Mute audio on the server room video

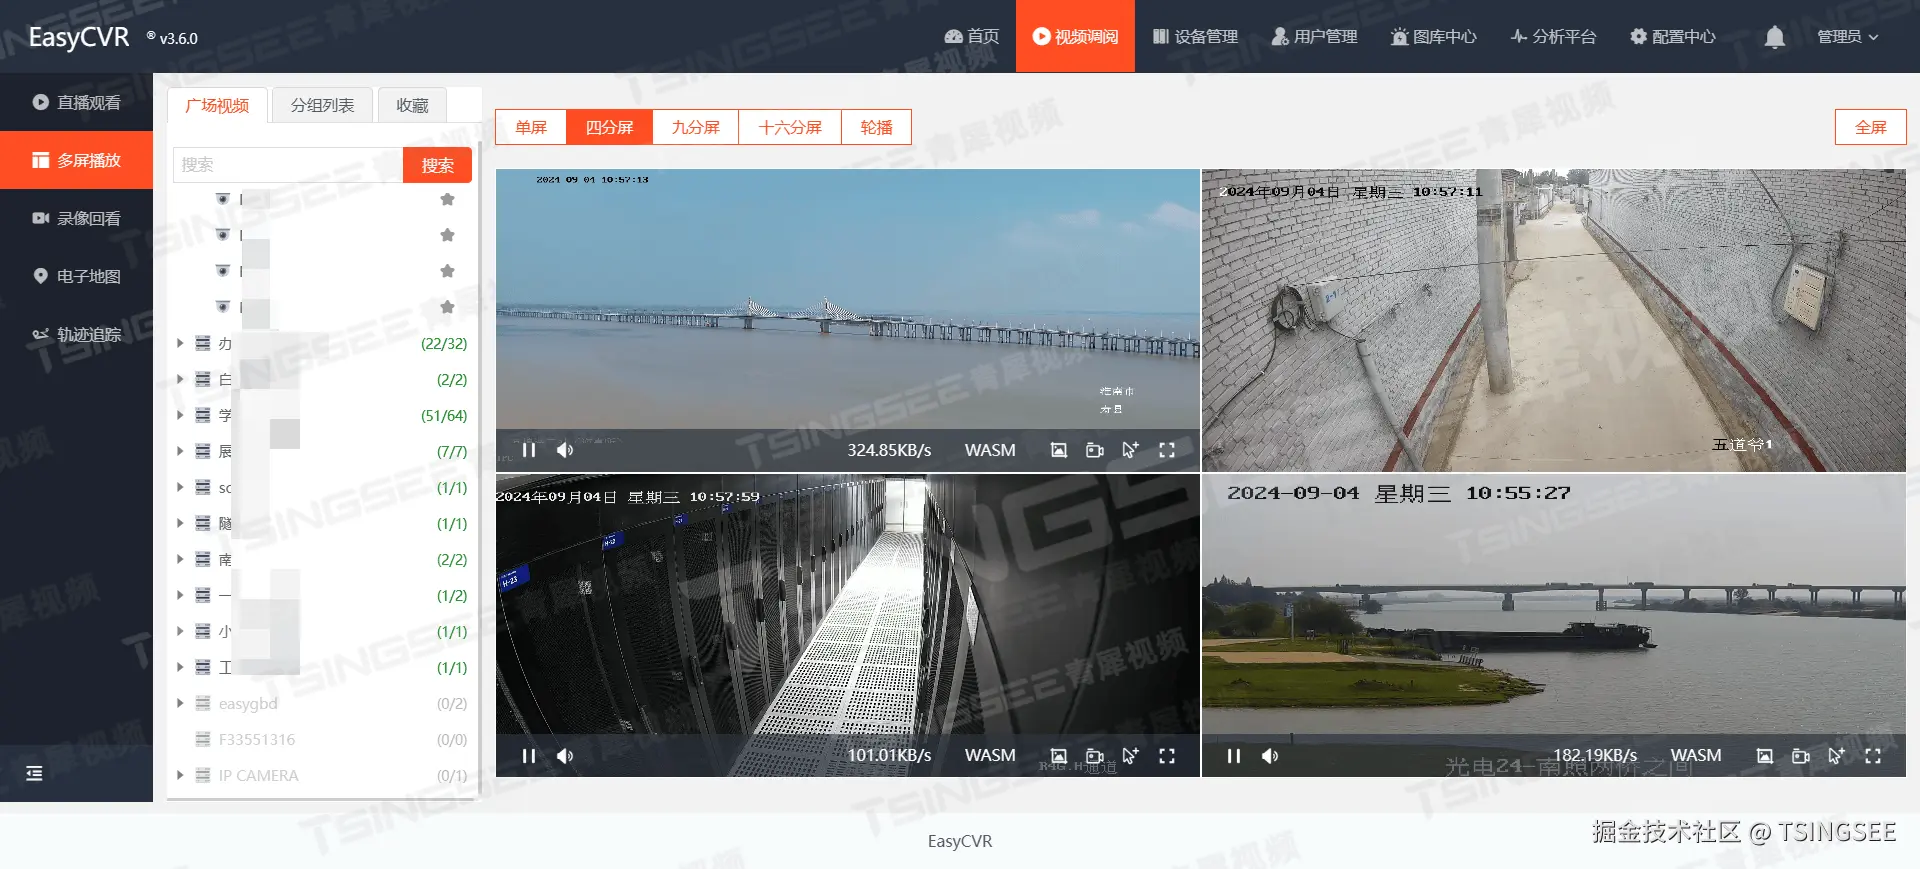click(565, 756)
